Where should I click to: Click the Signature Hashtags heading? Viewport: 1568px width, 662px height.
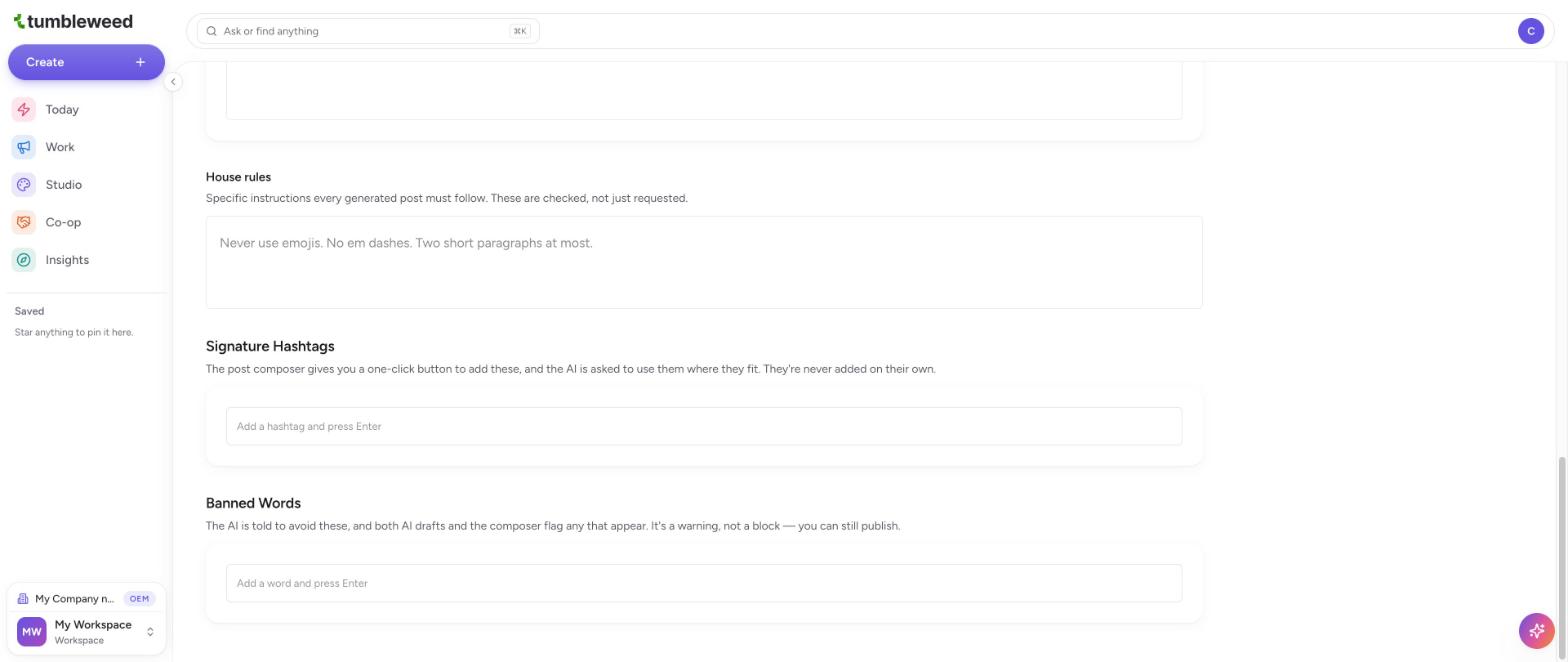point(270,346)
